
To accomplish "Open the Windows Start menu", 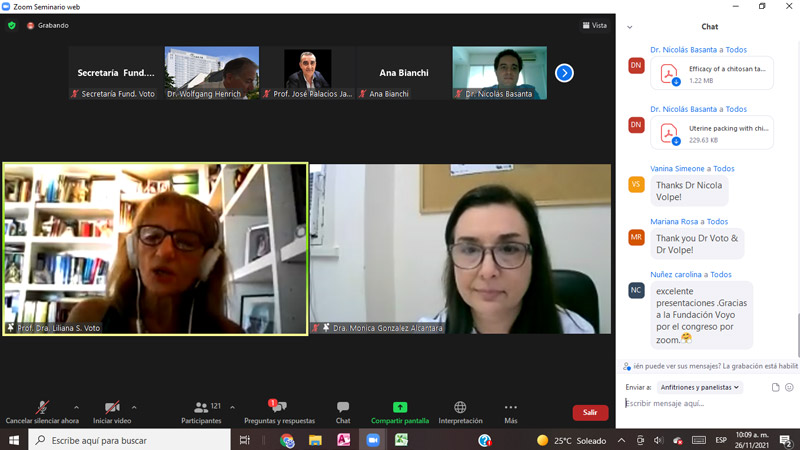I will [14, 440].
